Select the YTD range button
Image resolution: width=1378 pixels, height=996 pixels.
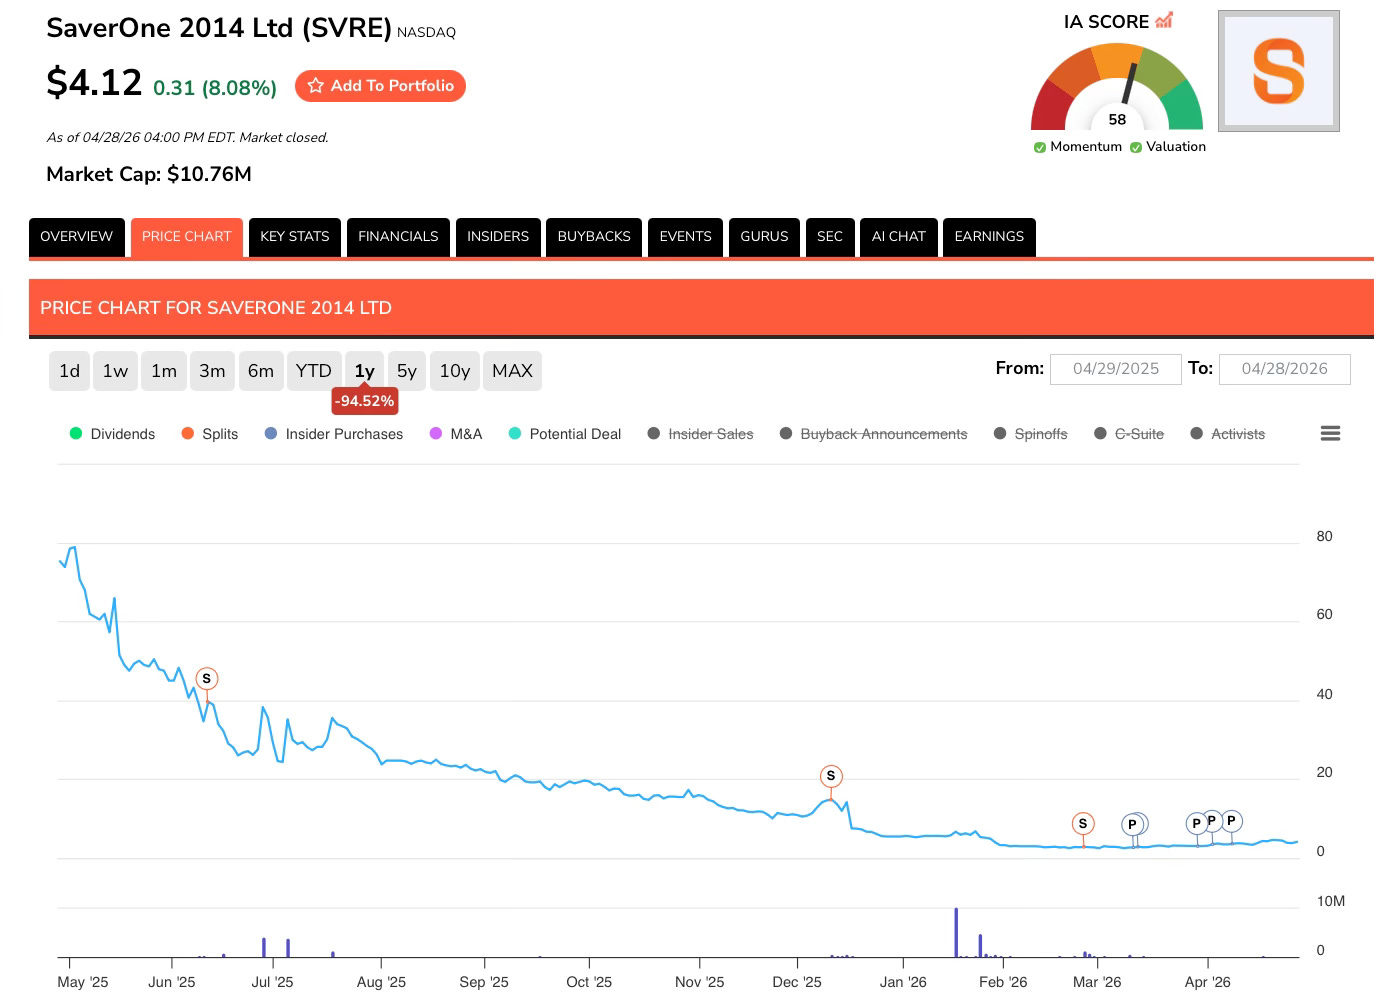(314, 371)
